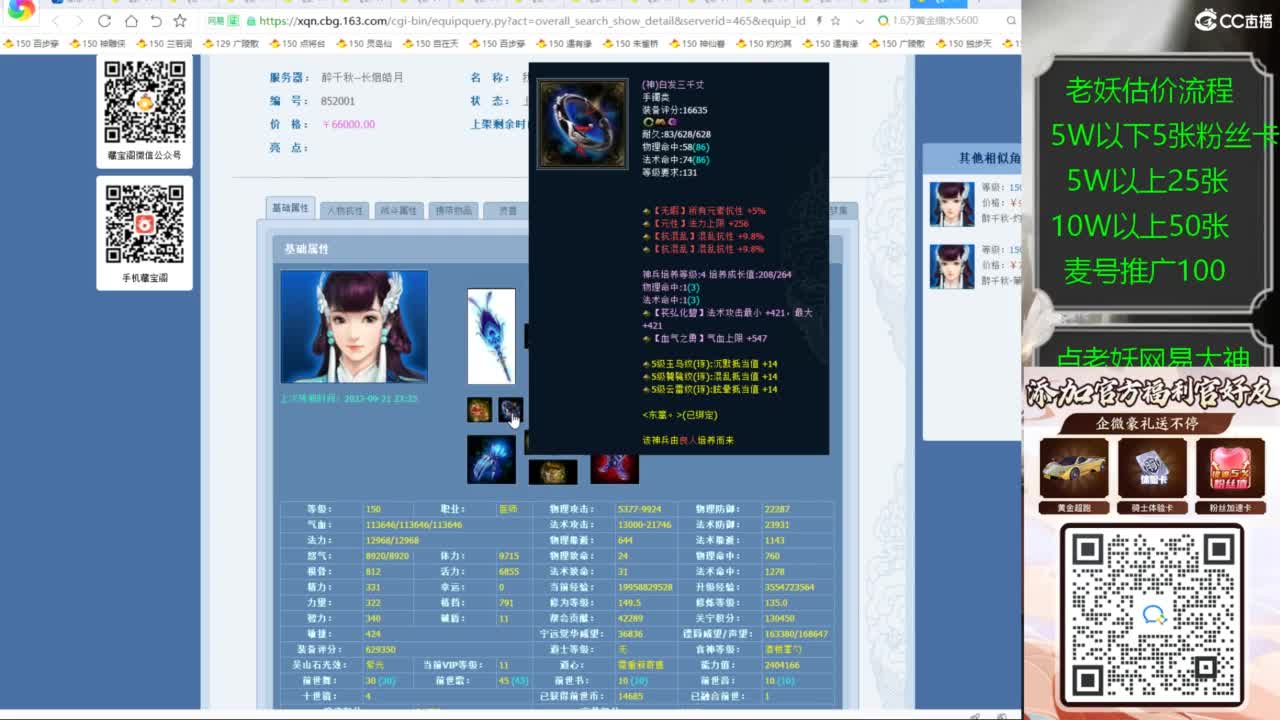Go to the browser home page icon
The height and width of the screenshot is (720, 1280).
[x=131, y=21]
